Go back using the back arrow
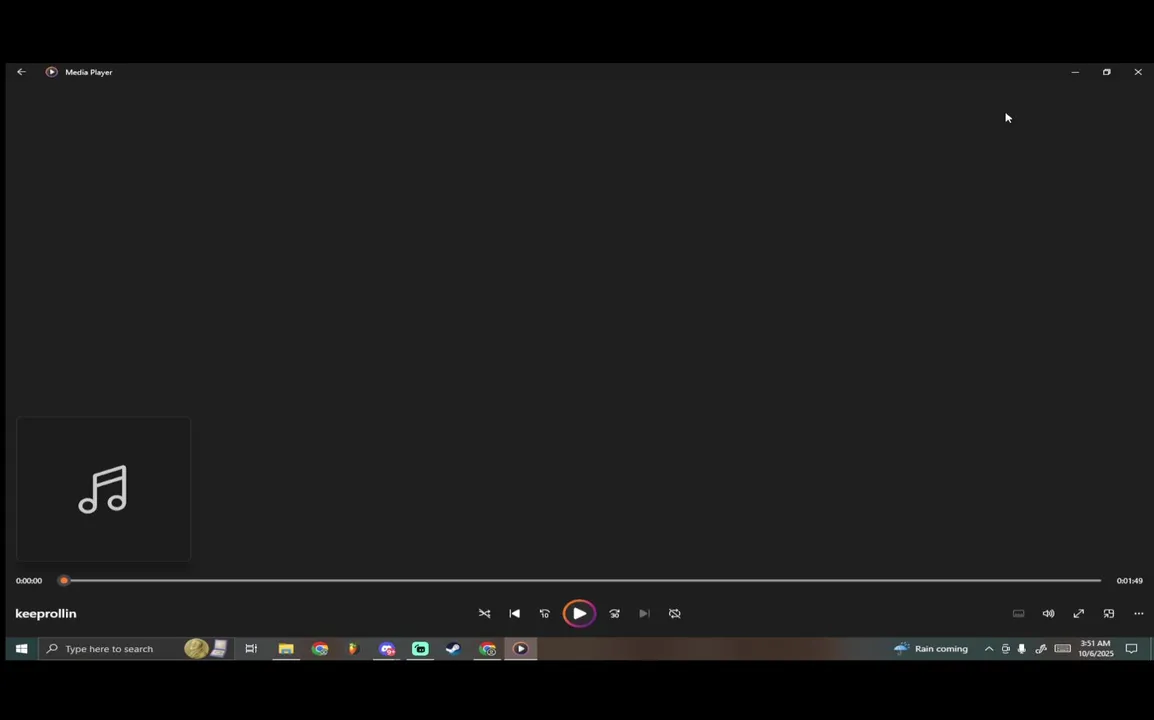The width and height of the screenshot is (1154, 720). 21,72
